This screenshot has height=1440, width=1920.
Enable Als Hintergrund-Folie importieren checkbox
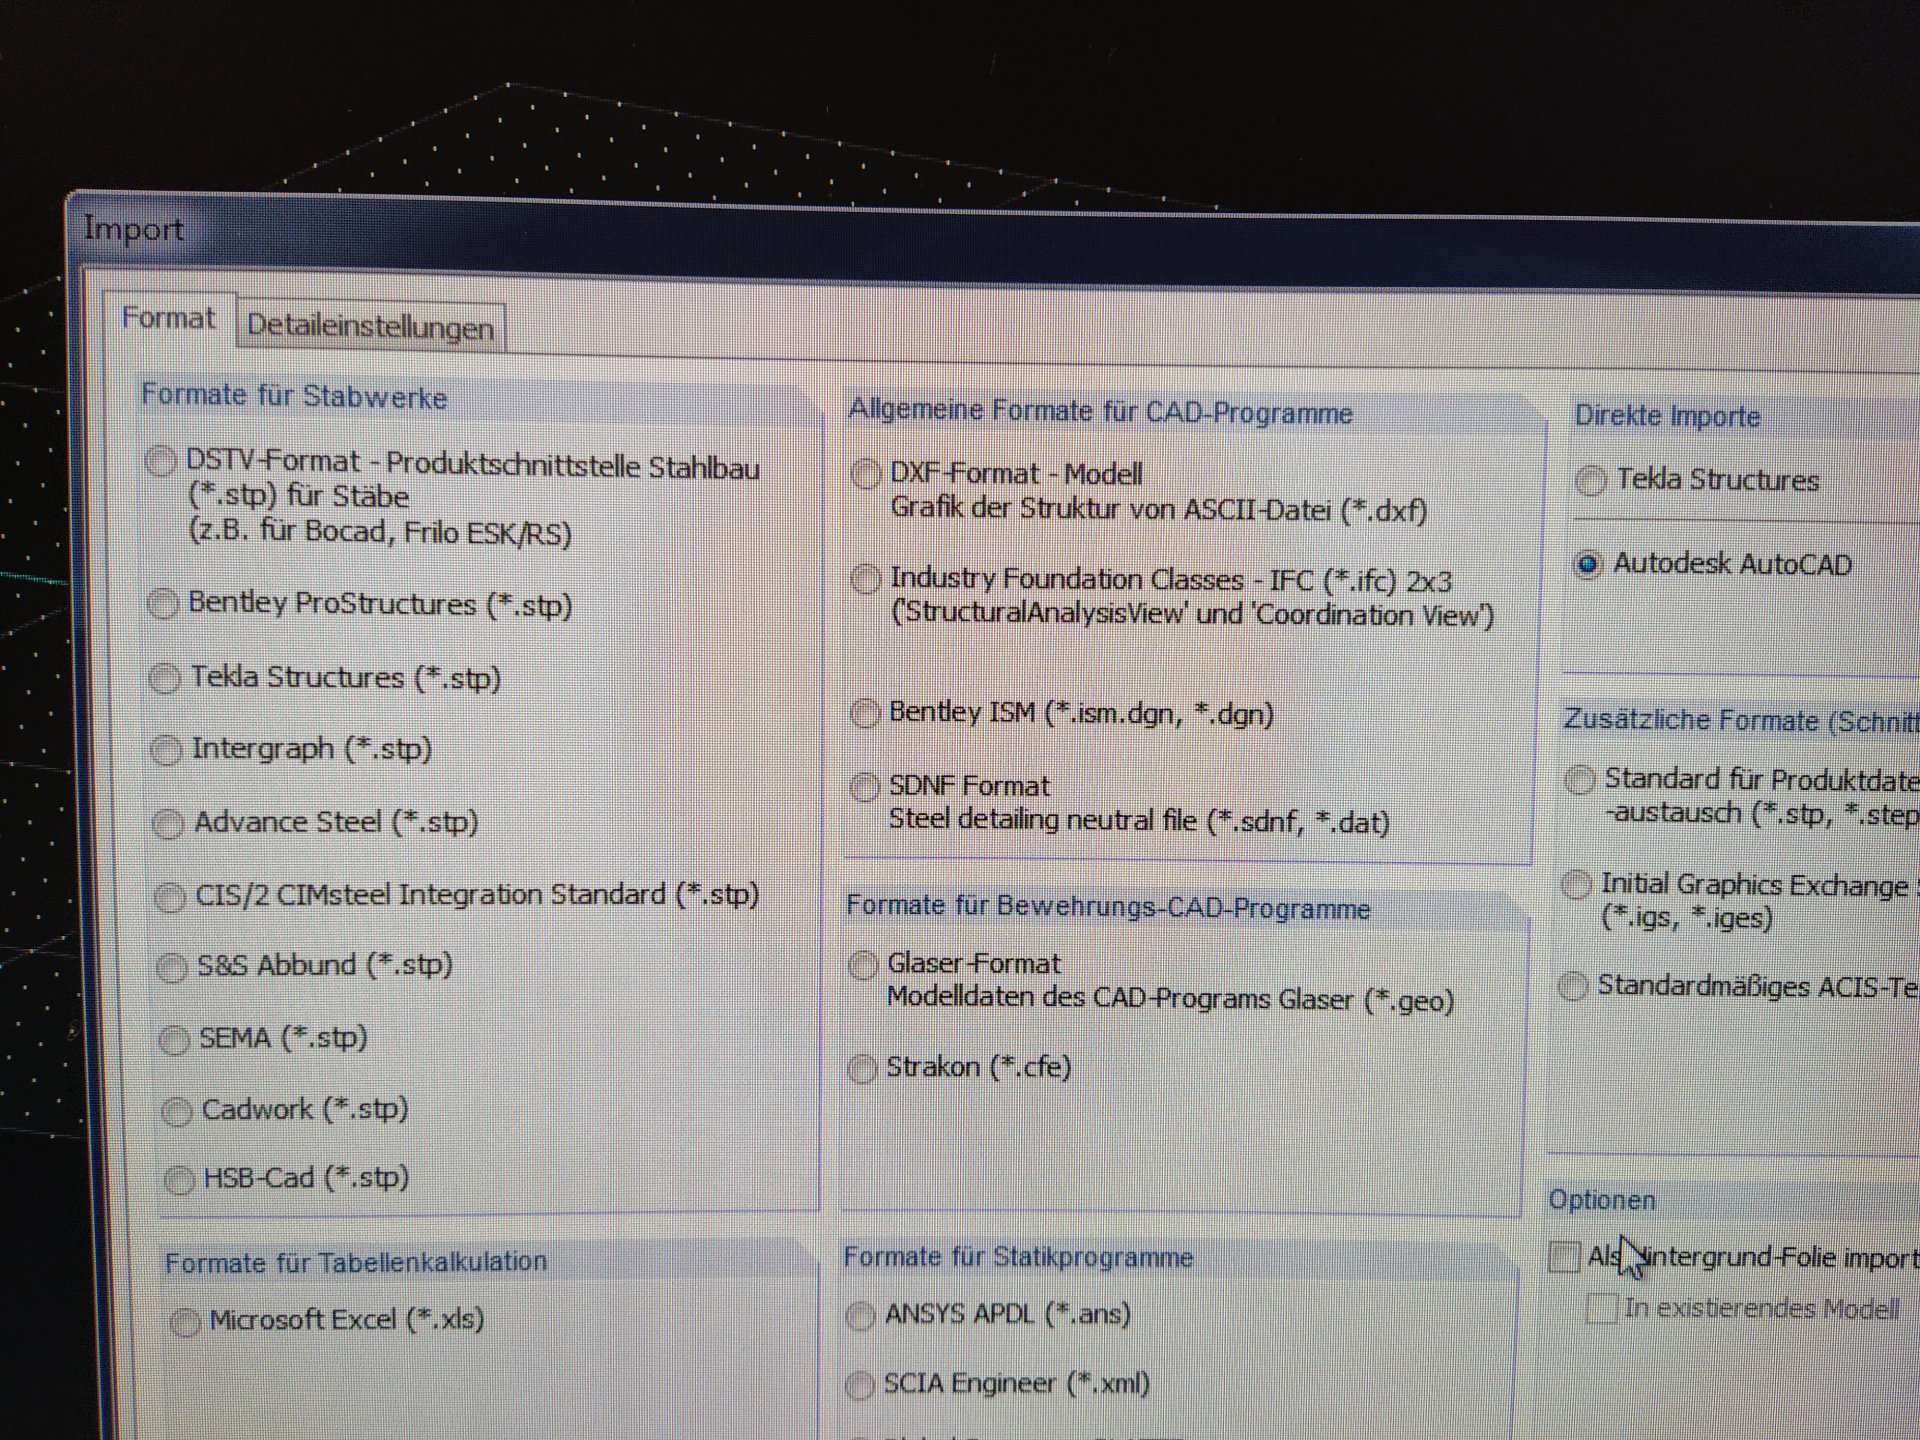[x=1563, y=1257]
